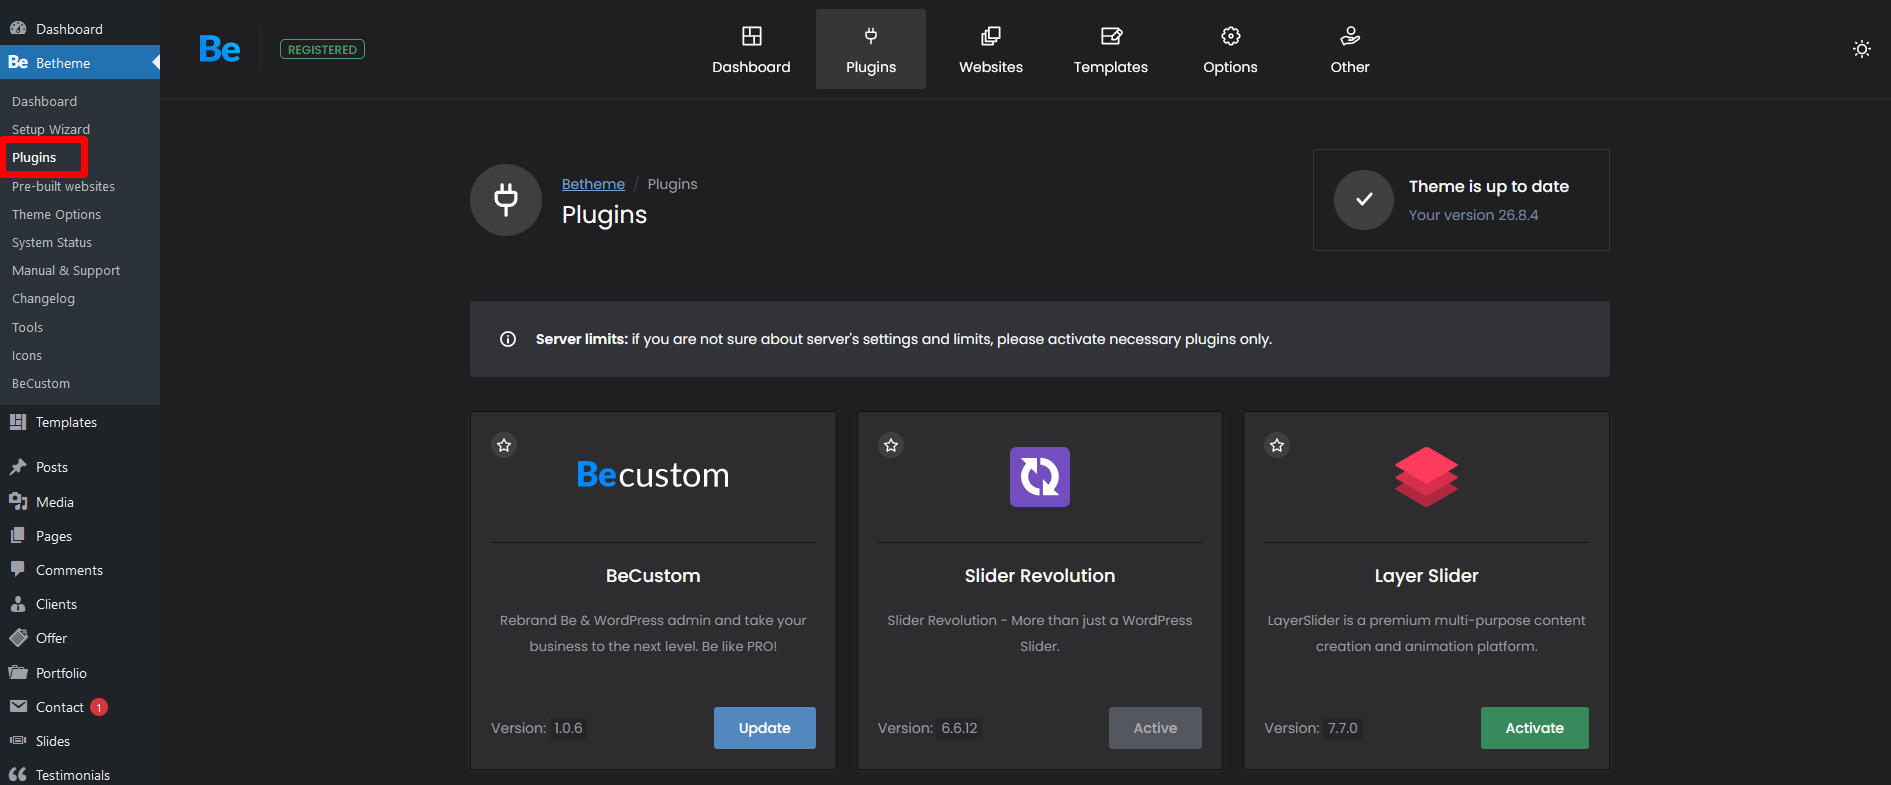Click the Clients person icon in the sidebar

click(18, 603)
